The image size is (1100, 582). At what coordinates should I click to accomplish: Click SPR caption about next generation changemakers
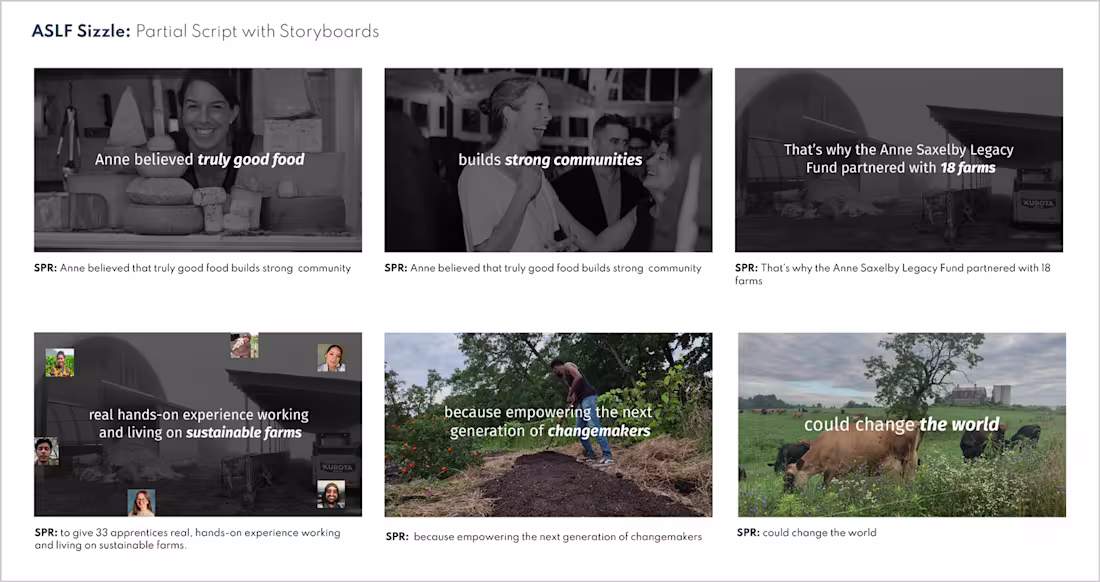544,536
